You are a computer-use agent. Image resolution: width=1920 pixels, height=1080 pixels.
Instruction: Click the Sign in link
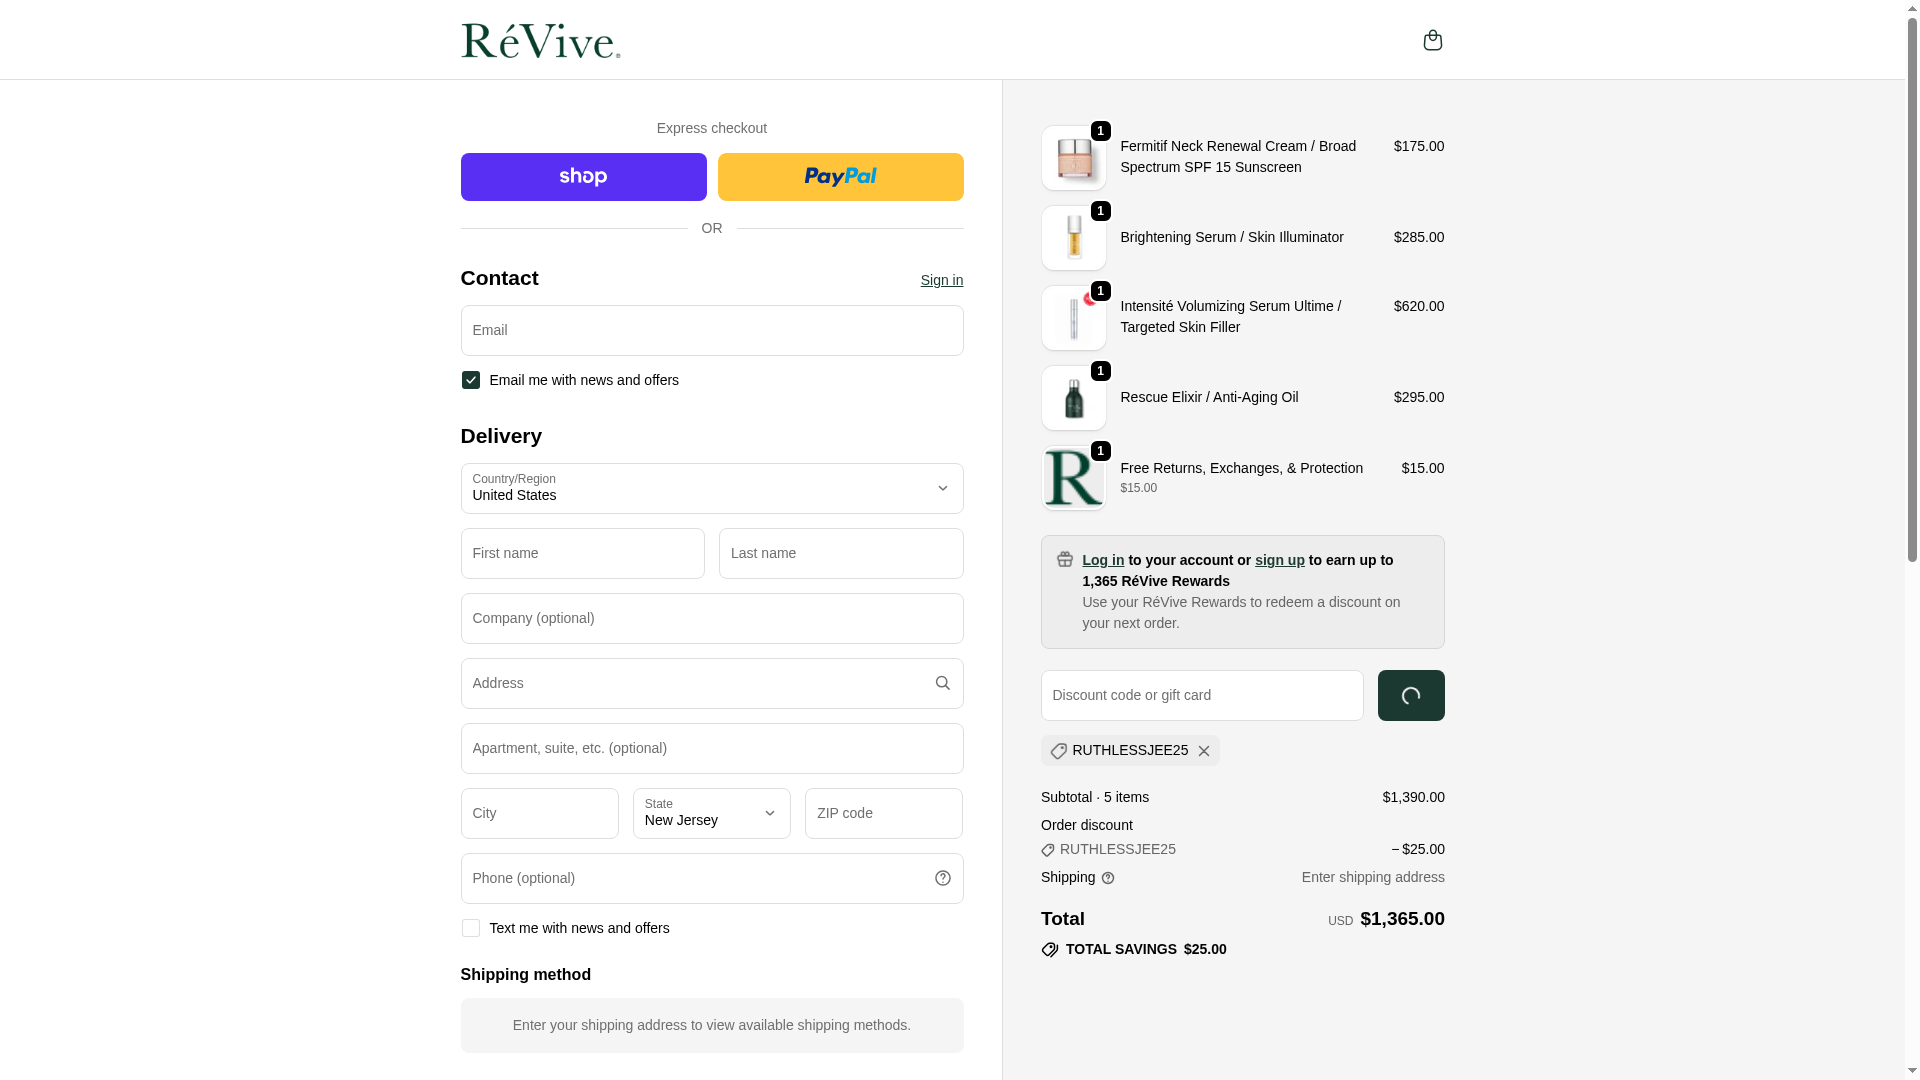pos(941,280)
